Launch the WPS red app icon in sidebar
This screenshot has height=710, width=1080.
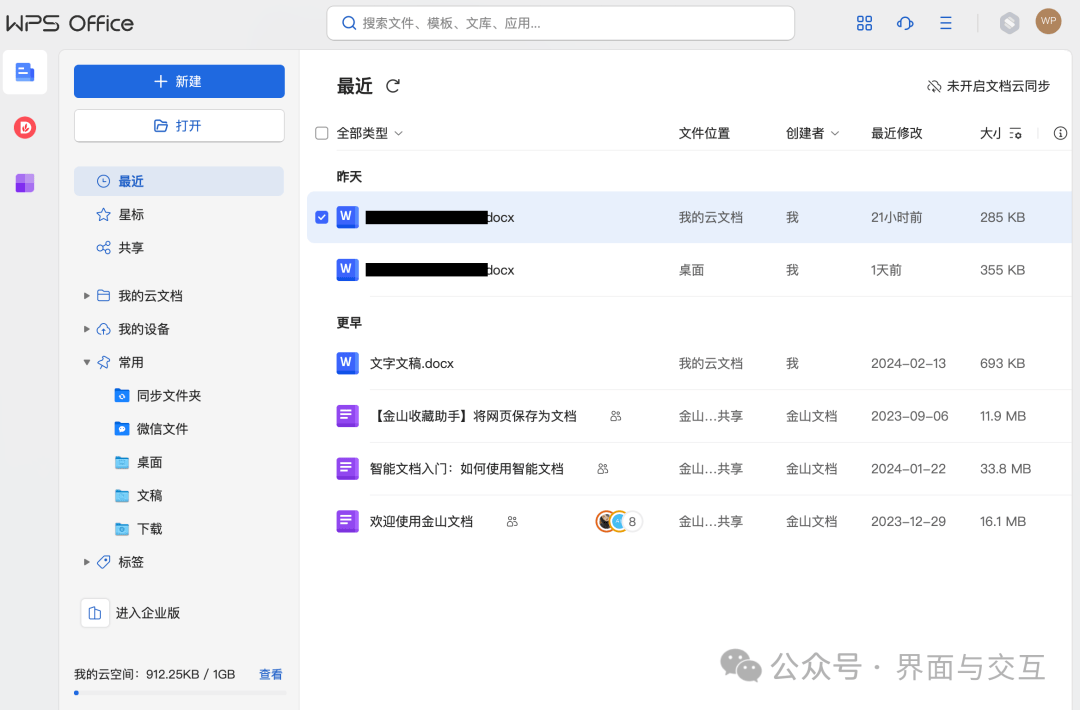tap(24, 128)
